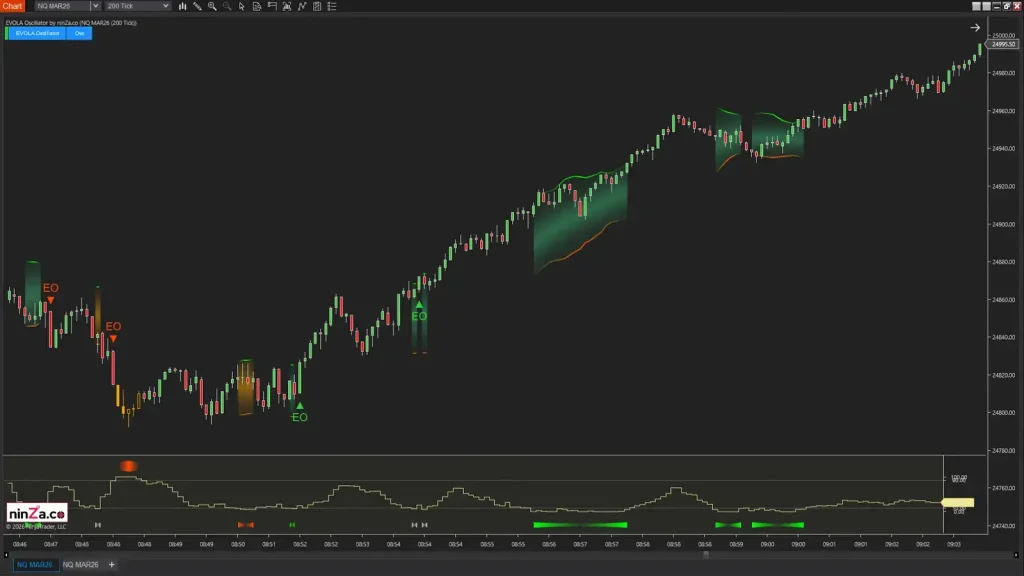The width and height of the screenshot is (1024, 576).
Task: Click the zoom in magnifier icon
Action: point(212,6)
